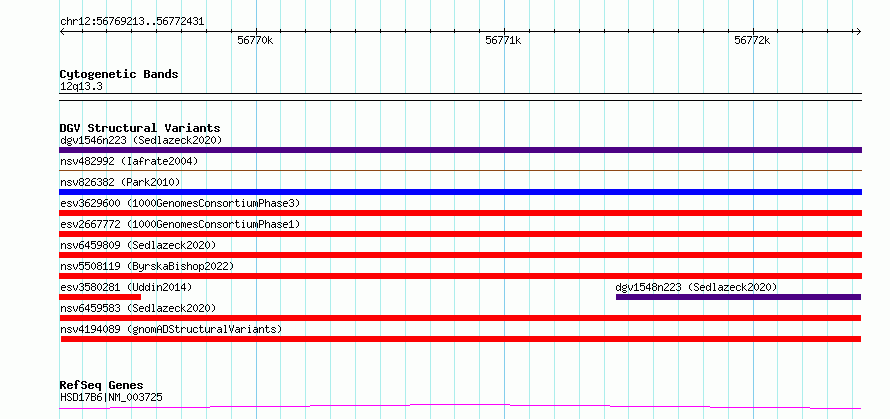Click the left arrowhead of the ruler
The width and height of the screenshot is (890, 419).
coord(62,32)
